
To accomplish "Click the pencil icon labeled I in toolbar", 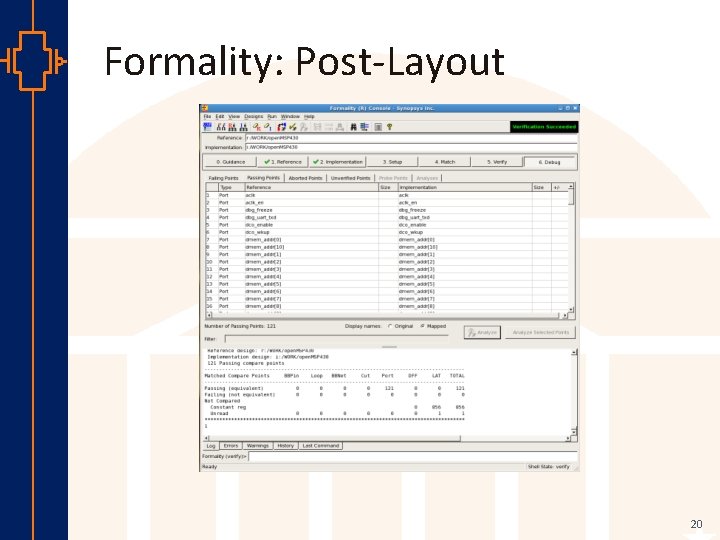I will 268,127.
